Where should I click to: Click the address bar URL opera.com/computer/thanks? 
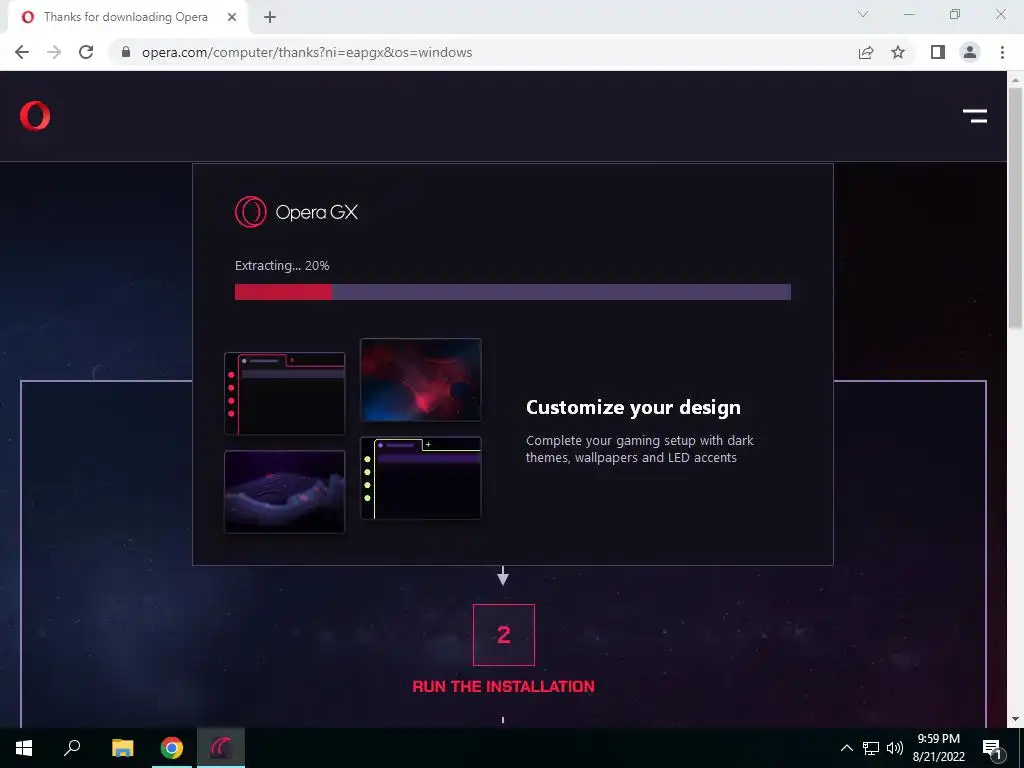(307, 52)
